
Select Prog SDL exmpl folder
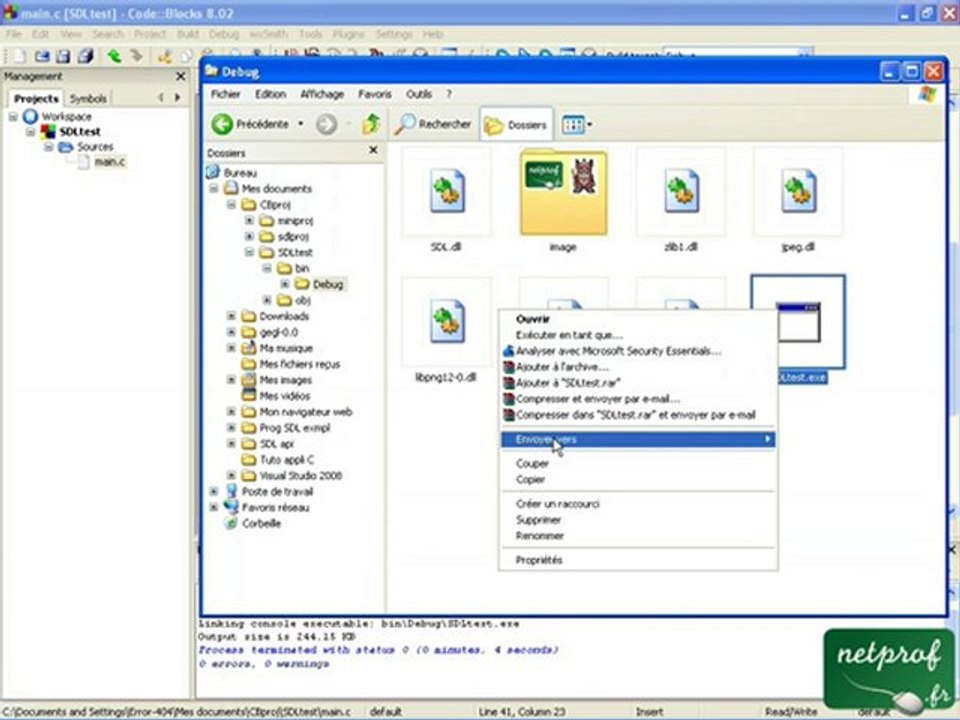click(295, 427)
